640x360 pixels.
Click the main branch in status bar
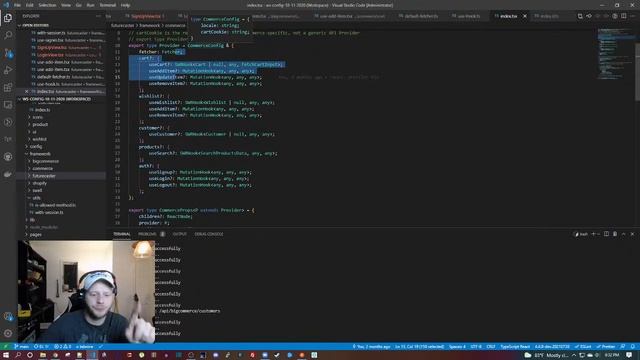pos(22,347)
